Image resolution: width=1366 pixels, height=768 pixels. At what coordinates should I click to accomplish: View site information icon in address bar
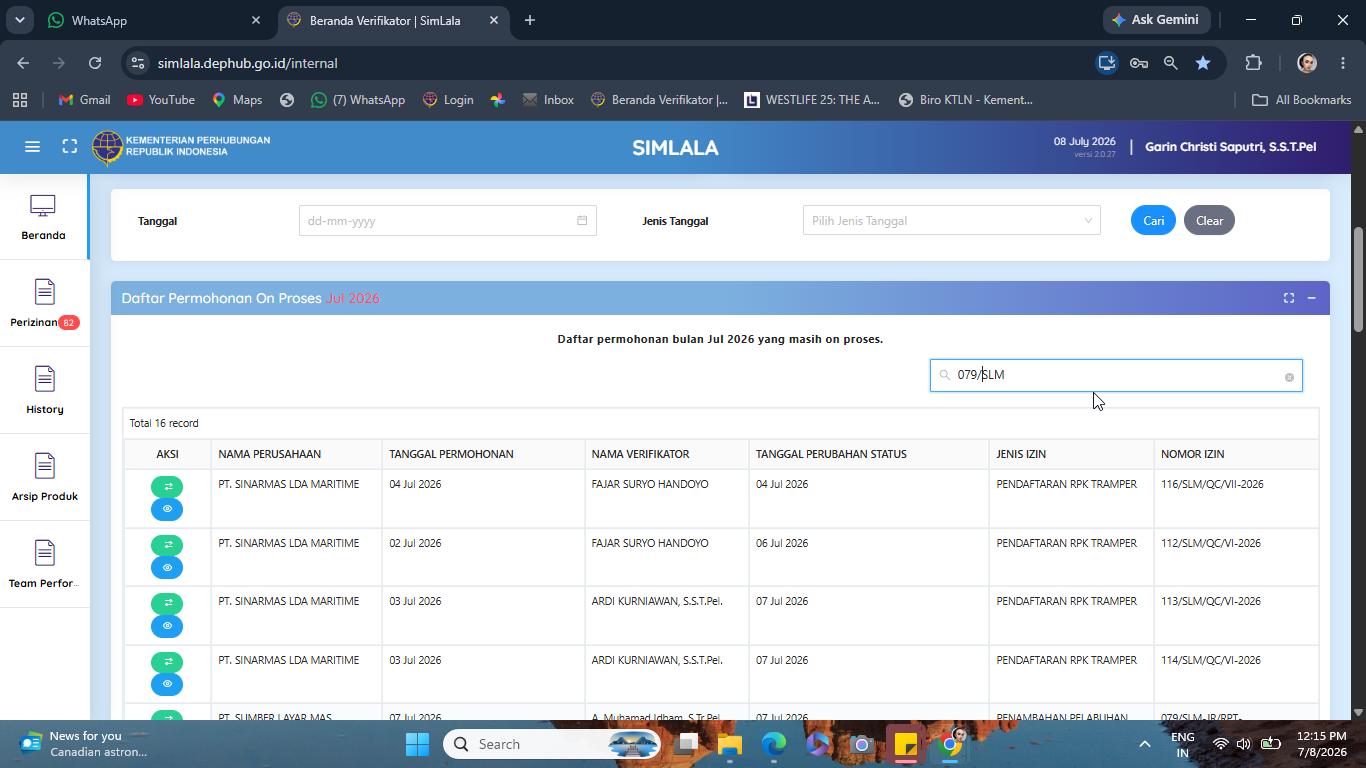138,63
